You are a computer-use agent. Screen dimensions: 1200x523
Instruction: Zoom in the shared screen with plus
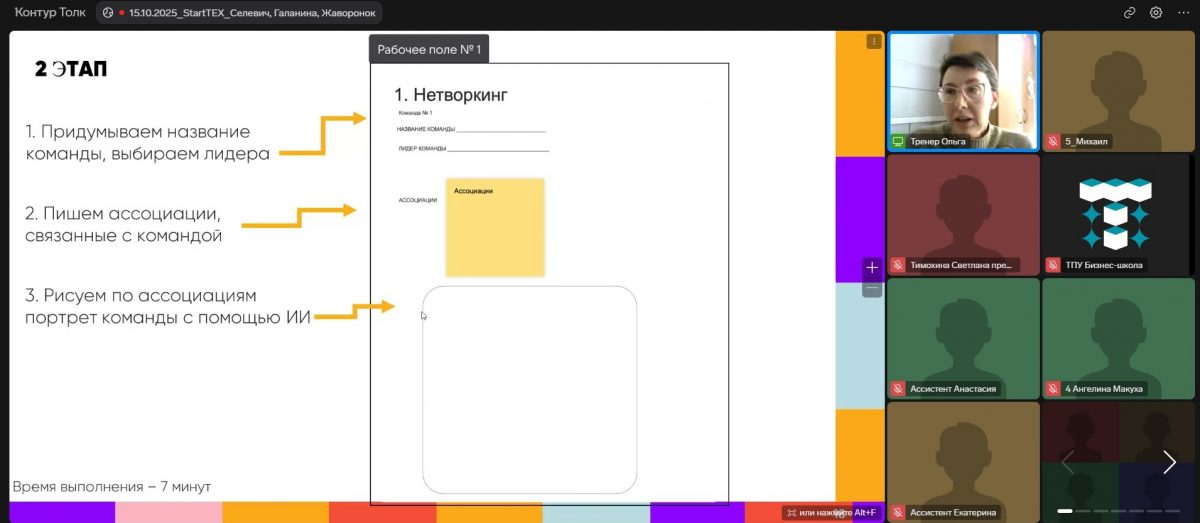872,268
